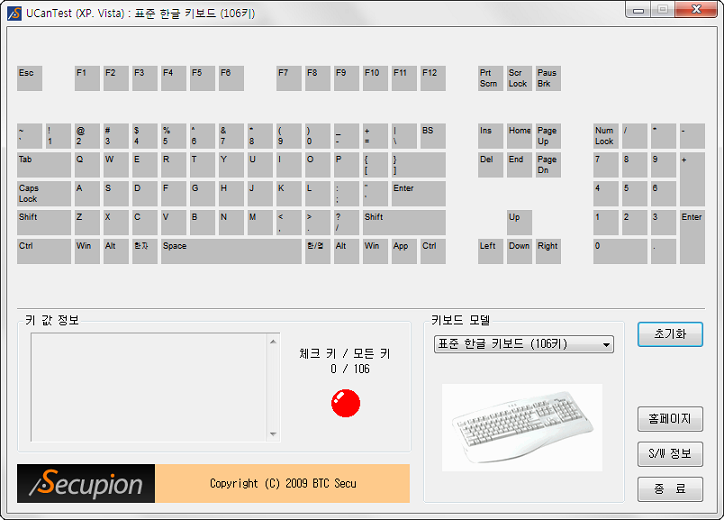Viewport: 724px width, 520px height.
Task: Click the P key tile
Action: [346, 165]
